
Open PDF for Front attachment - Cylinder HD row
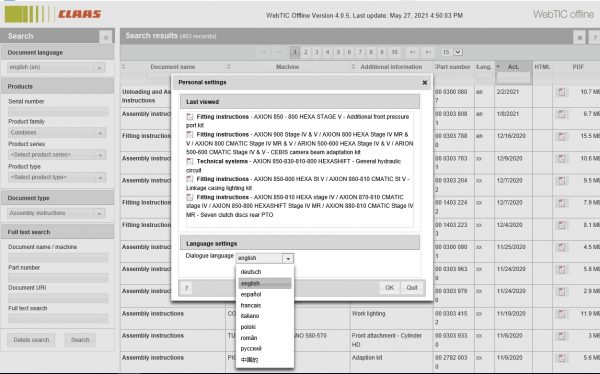pyautogui.click(x=561, y=336)
